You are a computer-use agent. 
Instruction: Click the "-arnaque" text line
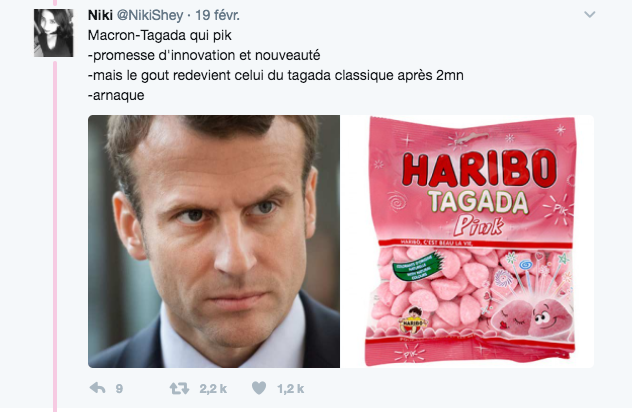pos(116,96)
